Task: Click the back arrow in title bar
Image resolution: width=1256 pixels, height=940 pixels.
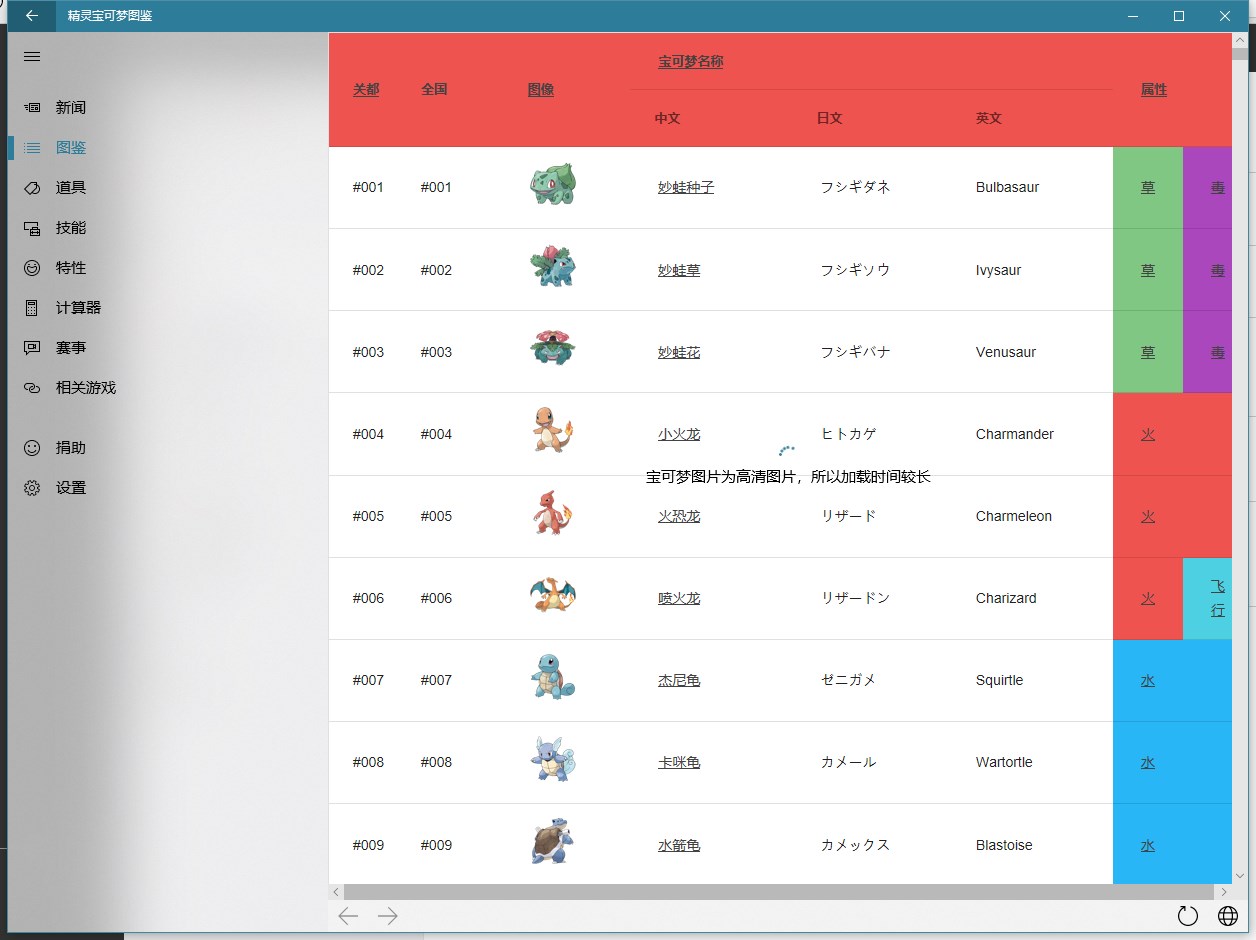Action: (x=32, y=16)
